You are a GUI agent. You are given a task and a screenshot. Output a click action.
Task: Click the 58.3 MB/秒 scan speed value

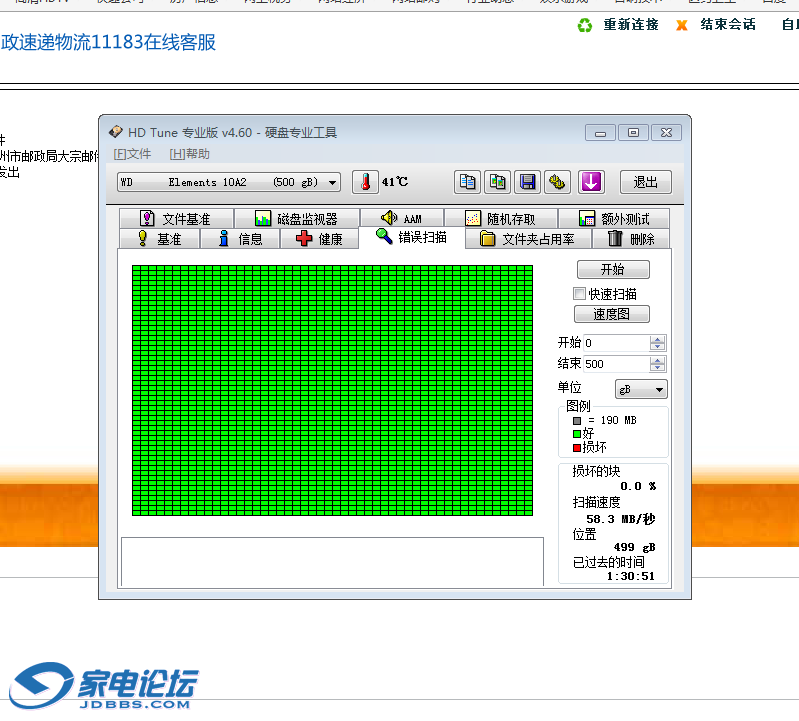620,519
